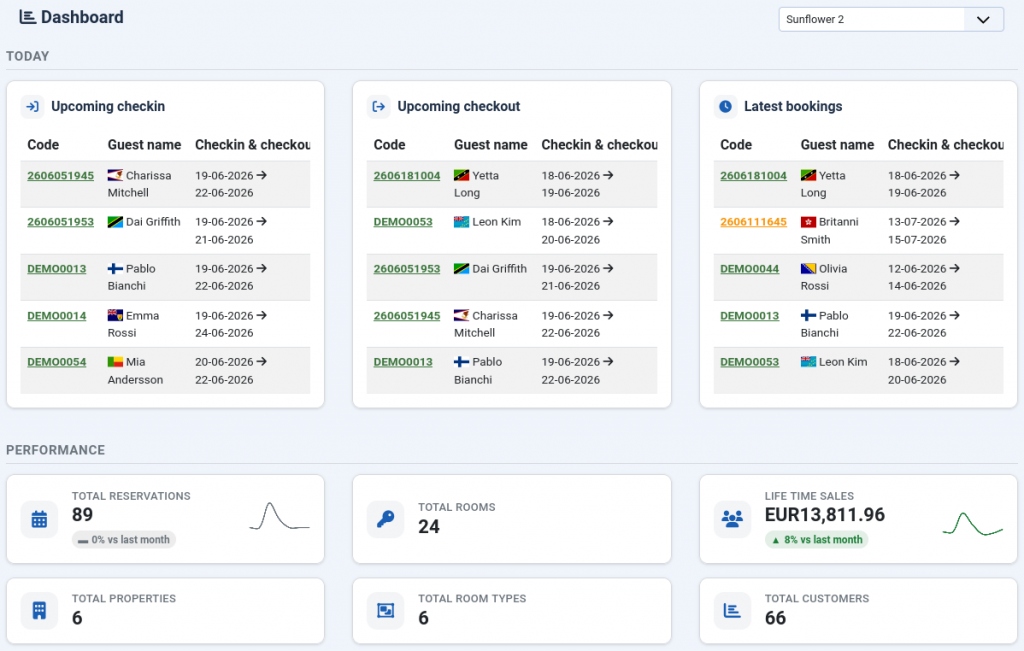The height and width of the screenshot is (651, 1024).
Task: Open orange booking 2606111645 in Latest bookings
Action: 754,222
